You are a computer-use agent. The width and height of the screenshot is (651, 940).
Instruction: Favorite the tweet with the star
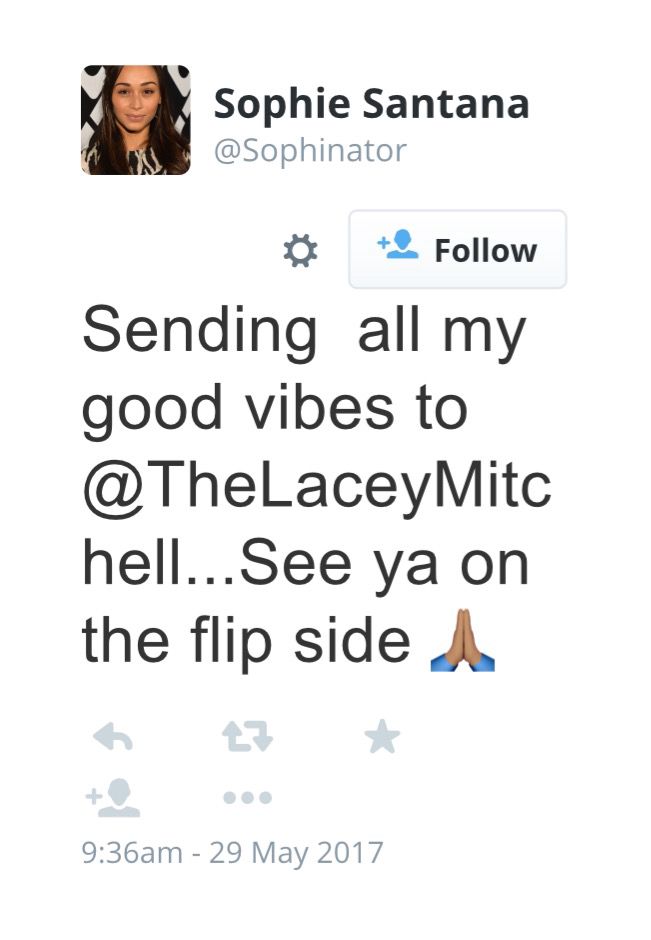382,736
